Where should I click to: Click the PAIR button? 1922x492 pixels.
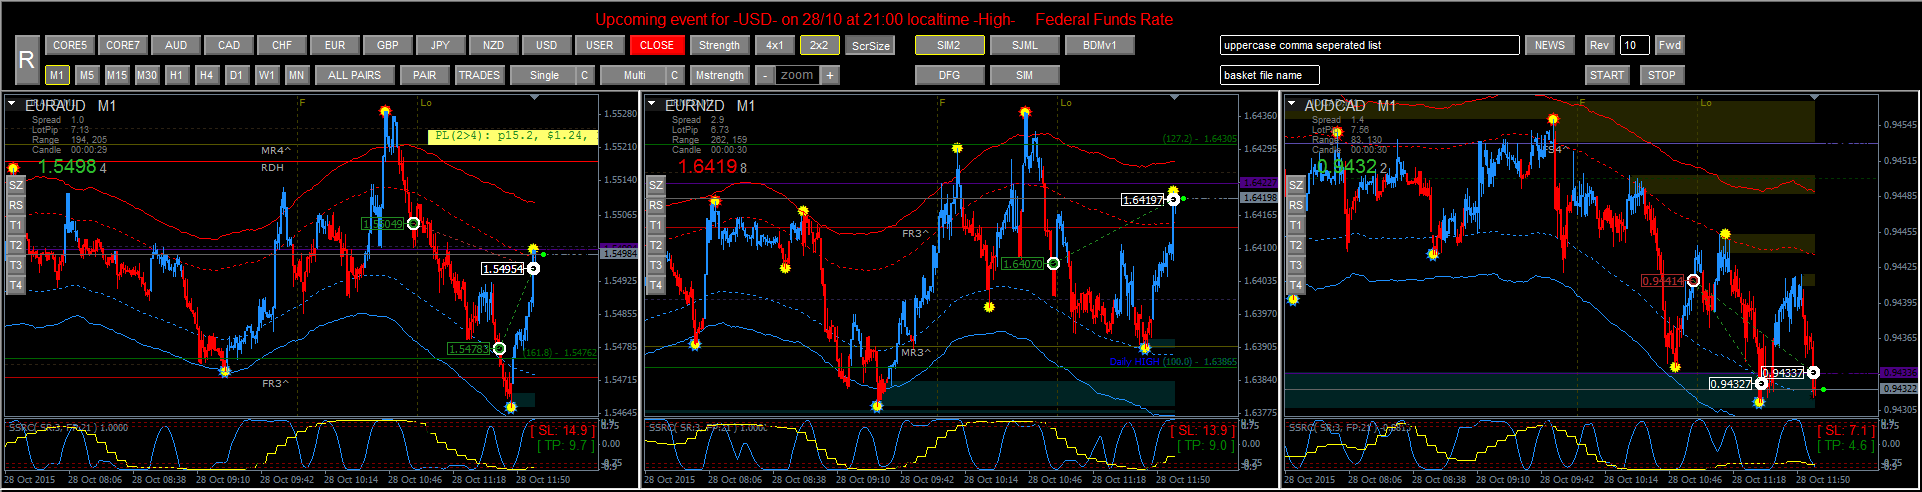pos(425,75)
